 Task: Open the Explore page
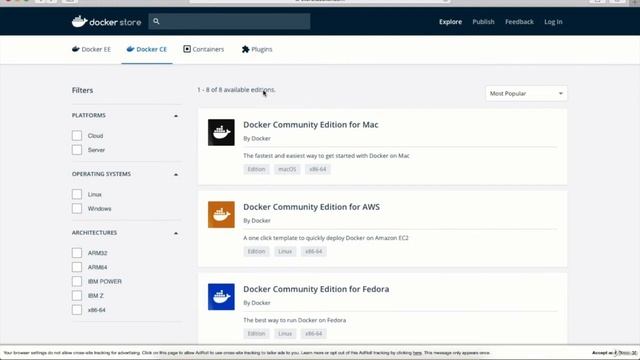pos(450,22)
